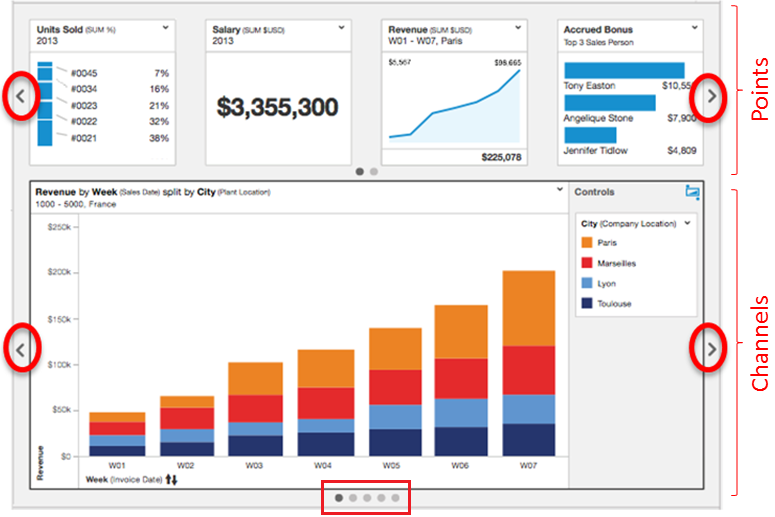
Task: Toggle the sort arrows next to Week axis label
Action: [171, 480]
